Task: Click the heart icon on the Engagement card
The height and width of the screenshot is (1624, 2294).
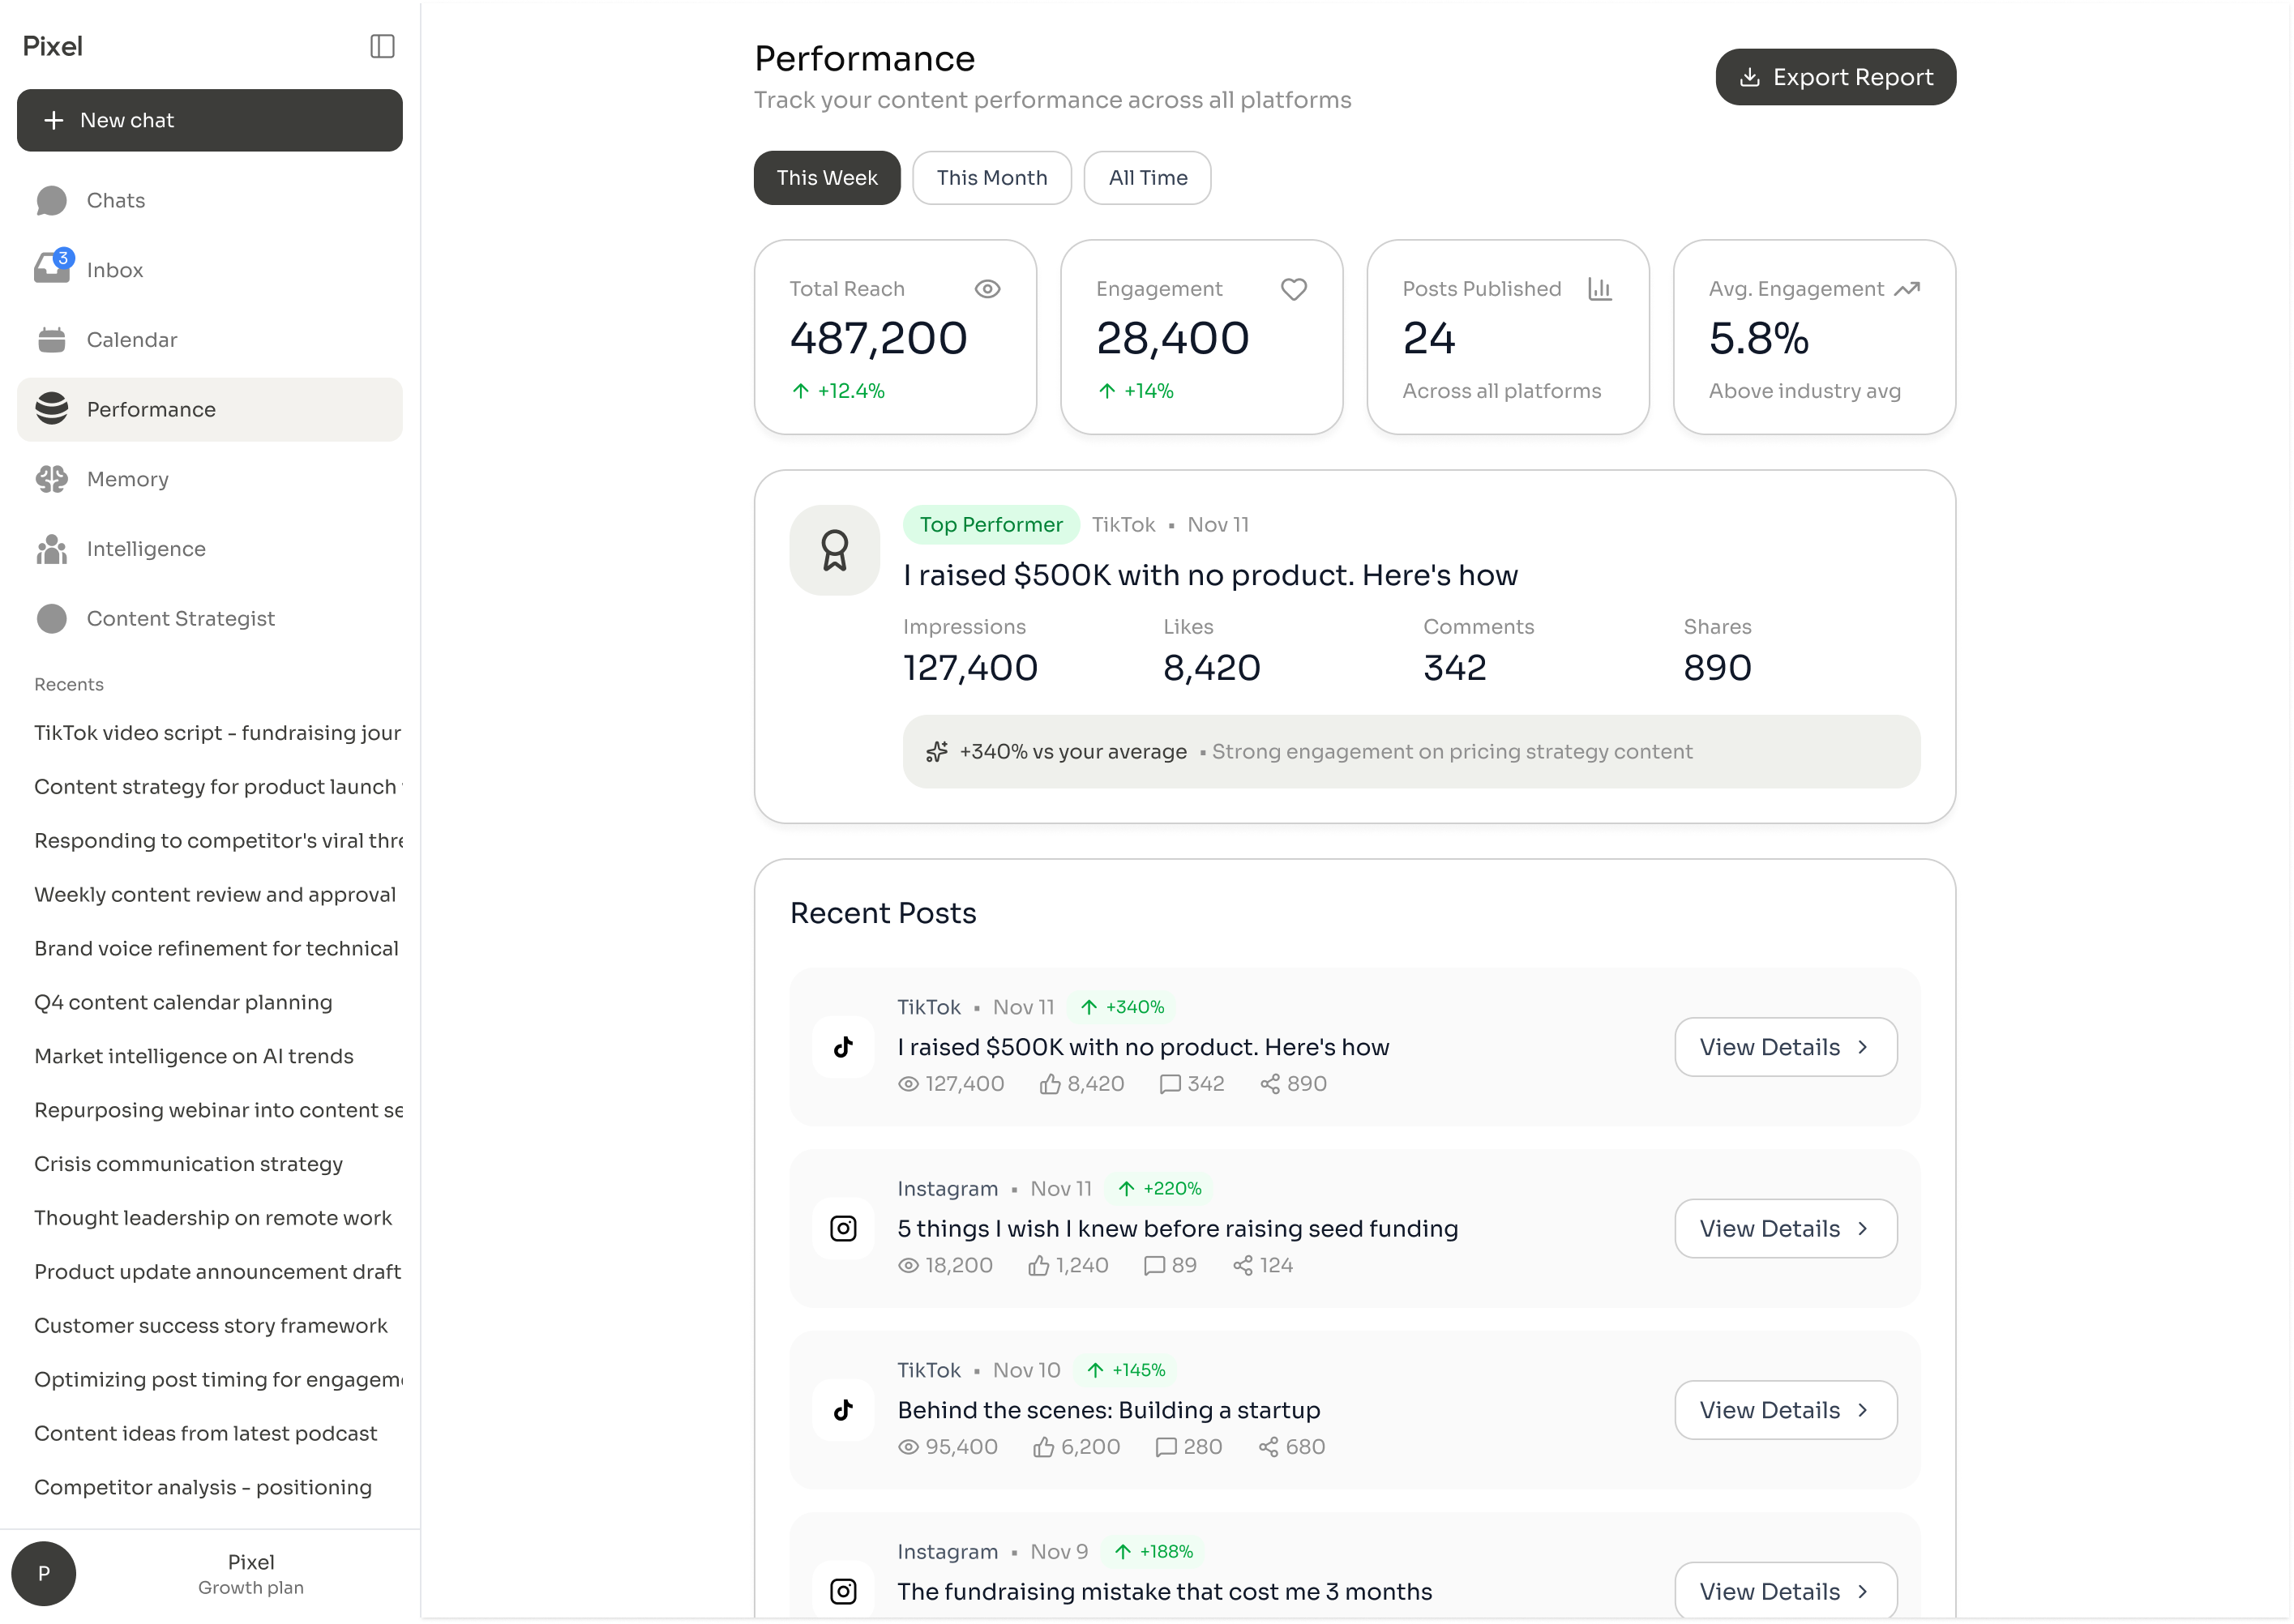Action: click(x=1293, y=289)
